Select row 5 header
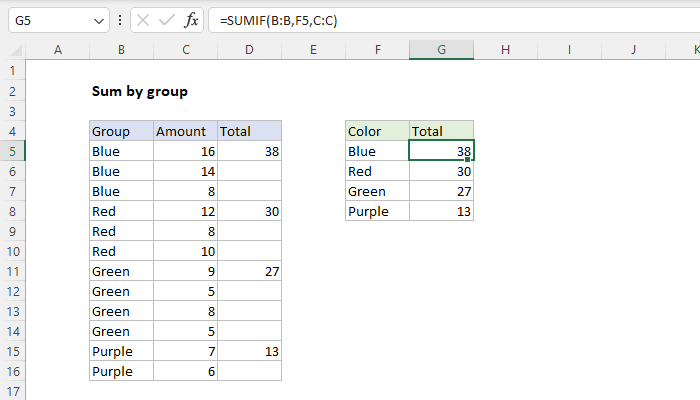This screenshot has width=700, height=400. pyautogui.click(x=13, y=151)
